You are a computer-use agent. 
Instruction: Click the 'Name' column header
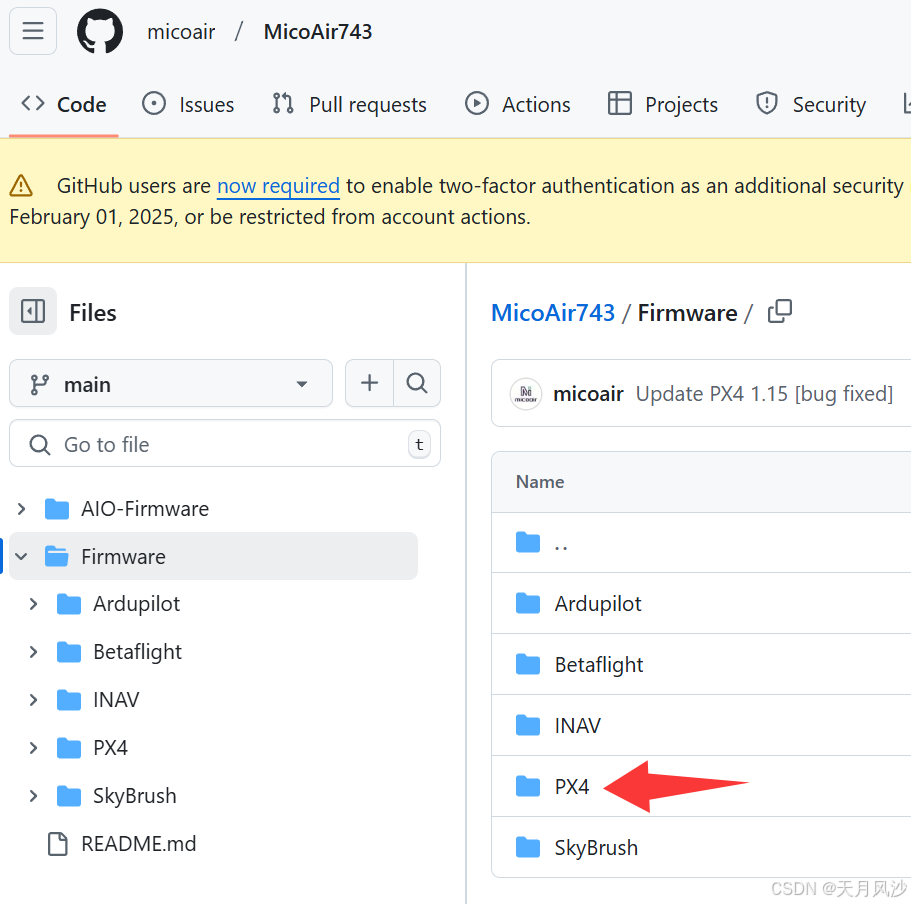pyautogui.click(x=540, y=482)
